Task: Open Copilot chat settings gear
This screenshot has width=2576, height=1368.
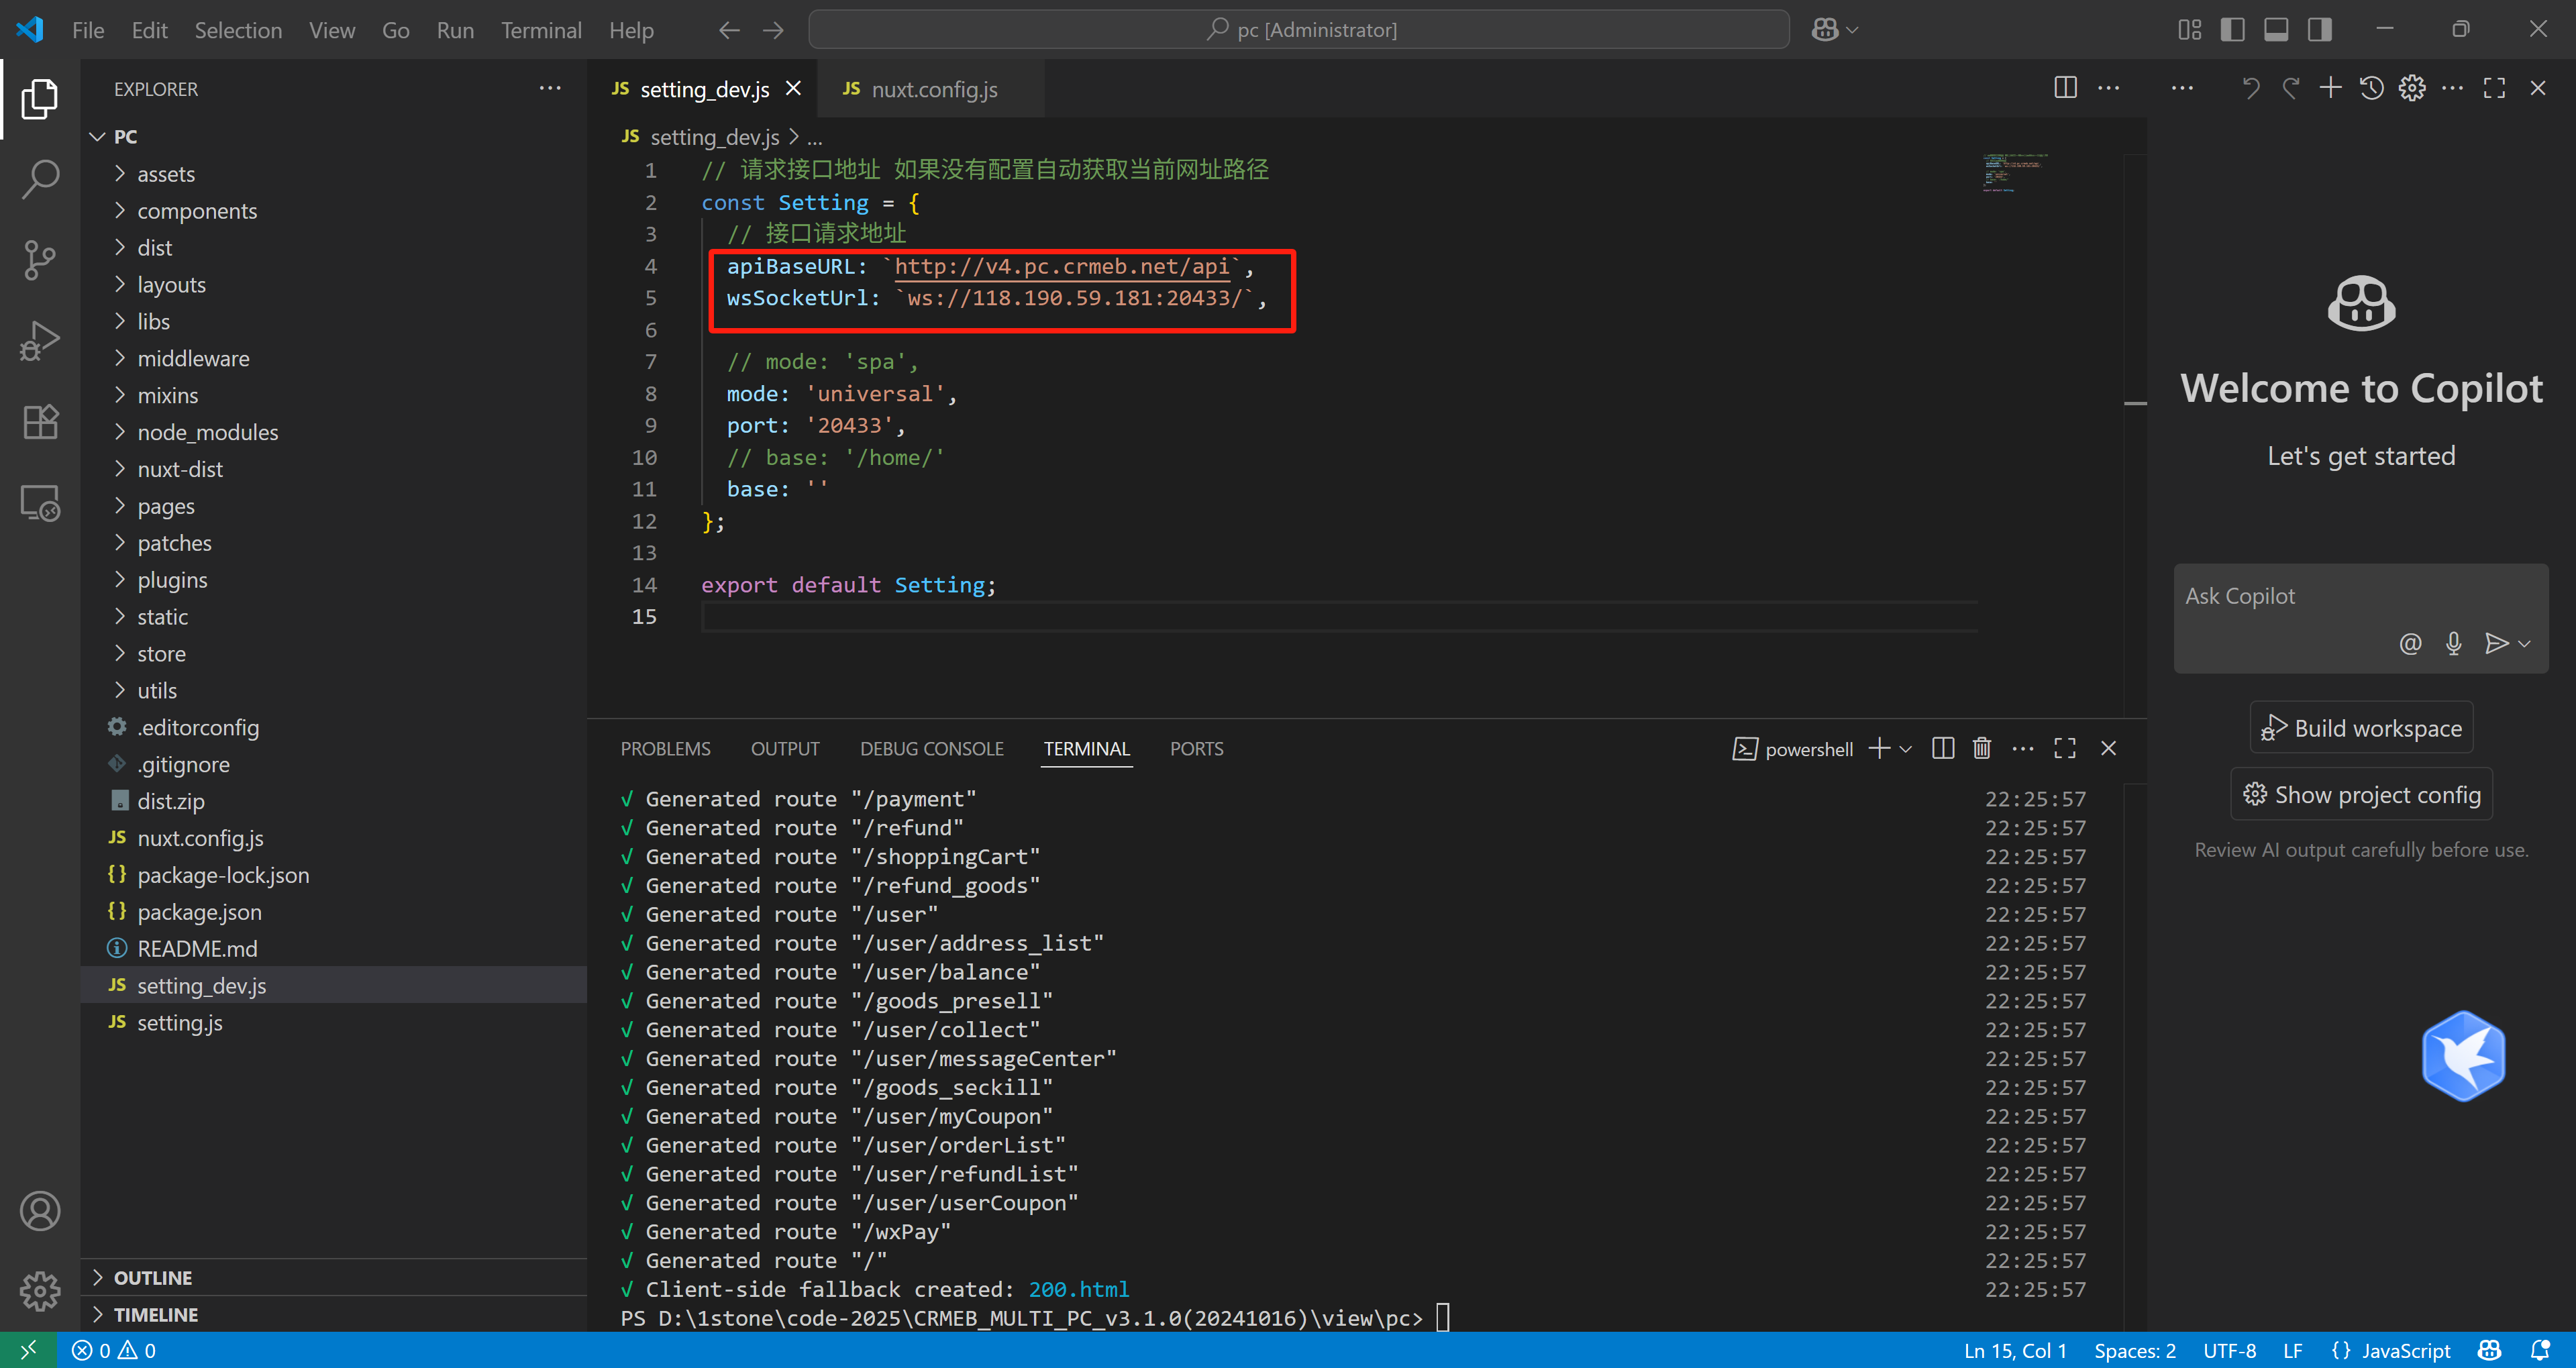Action: (2412, 88)
